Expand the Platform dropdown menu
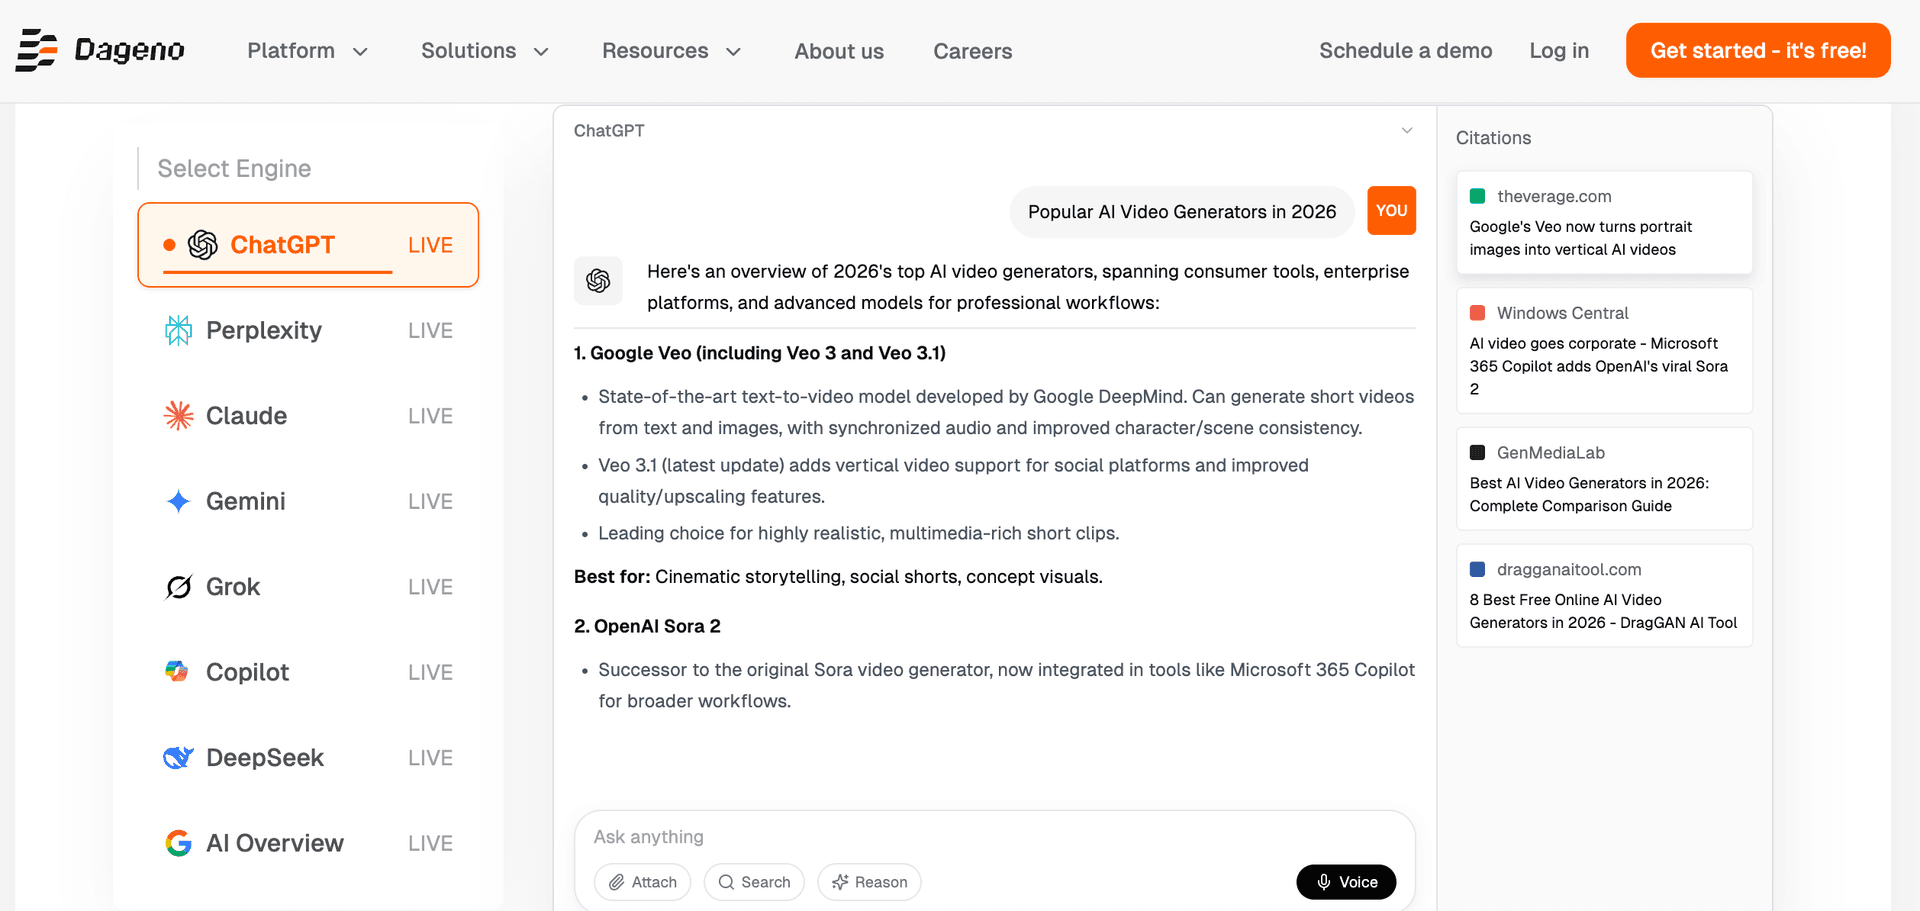The image size is (1920, 911). (308, 51)
